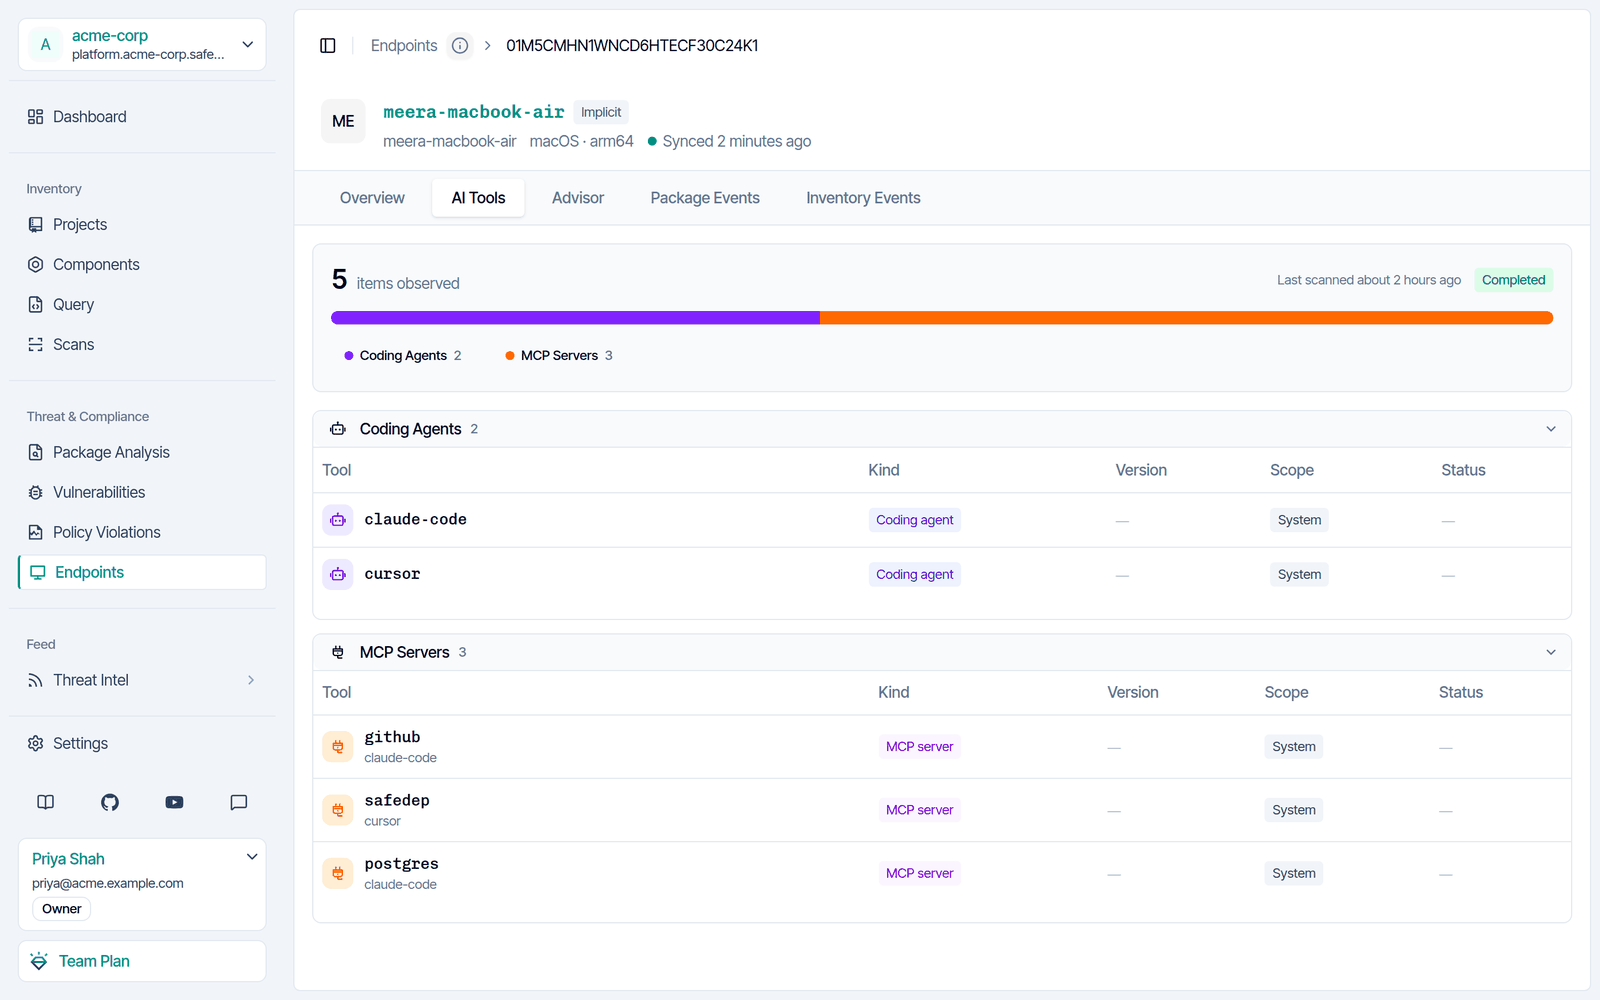Click the orange MCP Servers bar segment
This screenshot has width=1600, height=1000.
click(1186, 318)
